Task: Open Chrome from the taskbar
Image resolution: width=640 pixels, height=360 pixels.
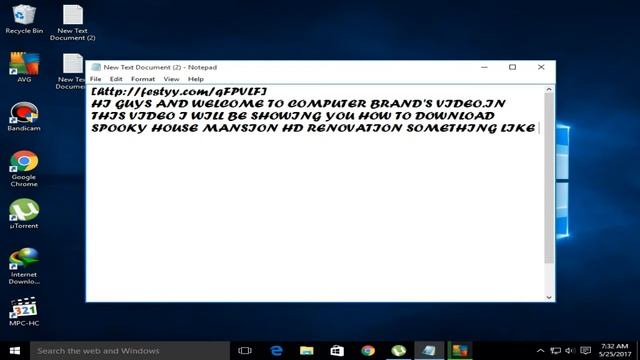Action: tap(368, 351)
